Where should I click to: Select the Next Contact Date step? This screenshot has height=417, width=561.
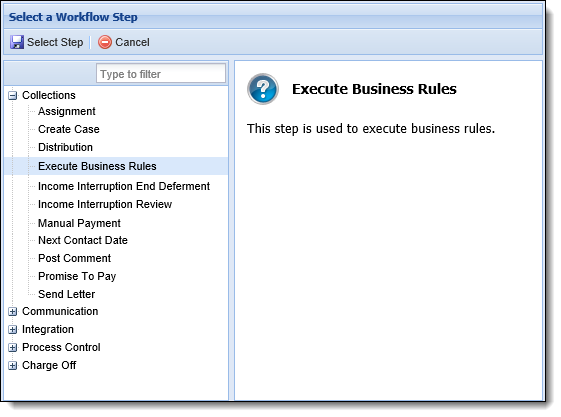(83, 240)
